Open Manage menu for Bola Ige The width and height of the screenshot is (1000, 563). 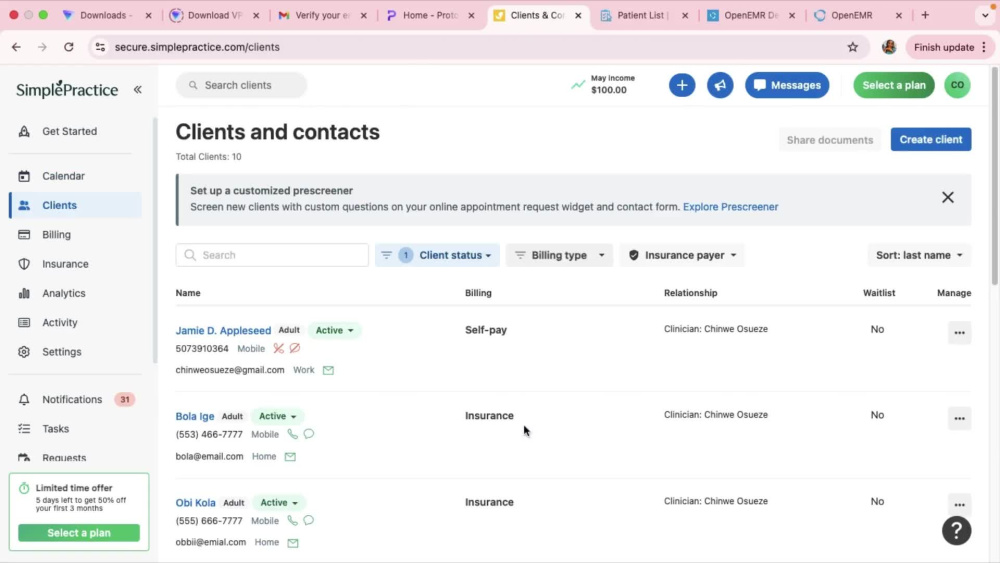pyautogui.click(x=959, y=419)
